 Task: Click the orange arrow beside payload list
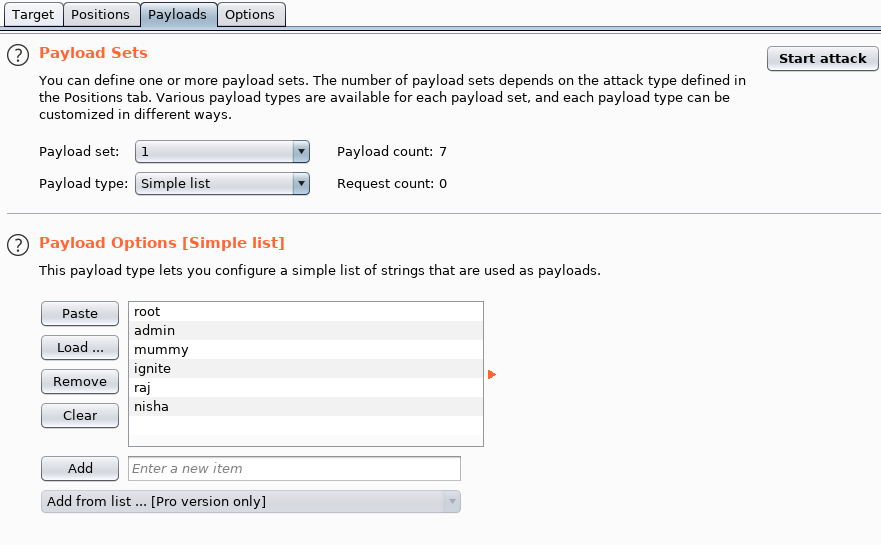[x=492, y=375]
